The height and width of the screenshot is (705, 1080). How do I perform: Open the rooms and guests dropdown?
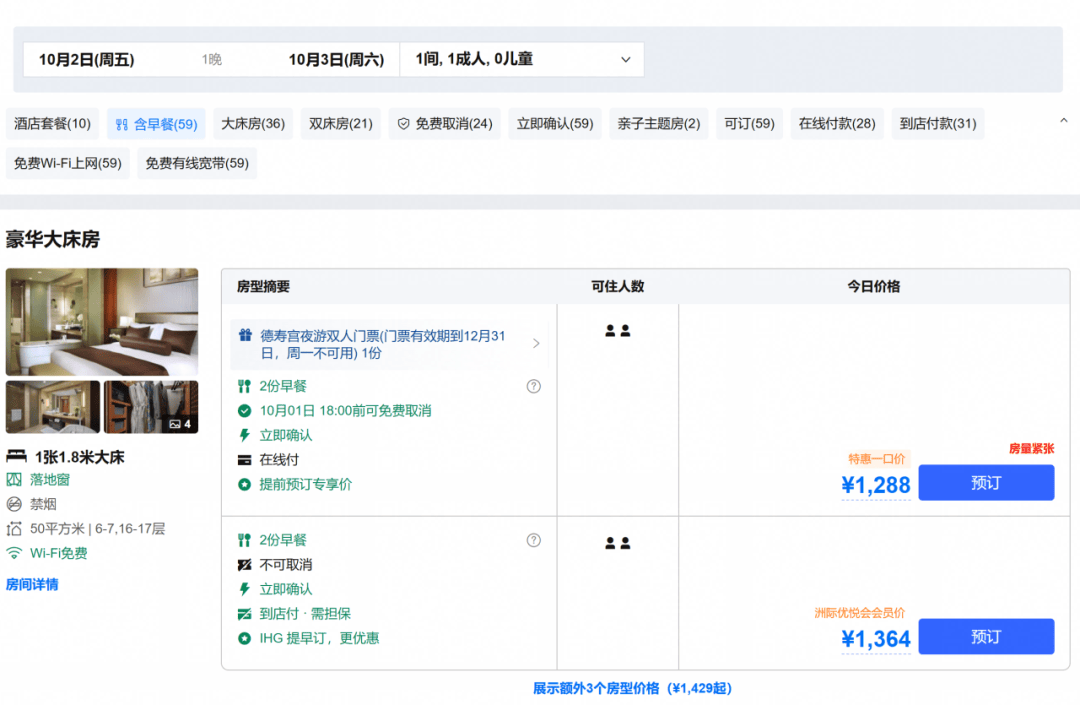coord(522,59)
